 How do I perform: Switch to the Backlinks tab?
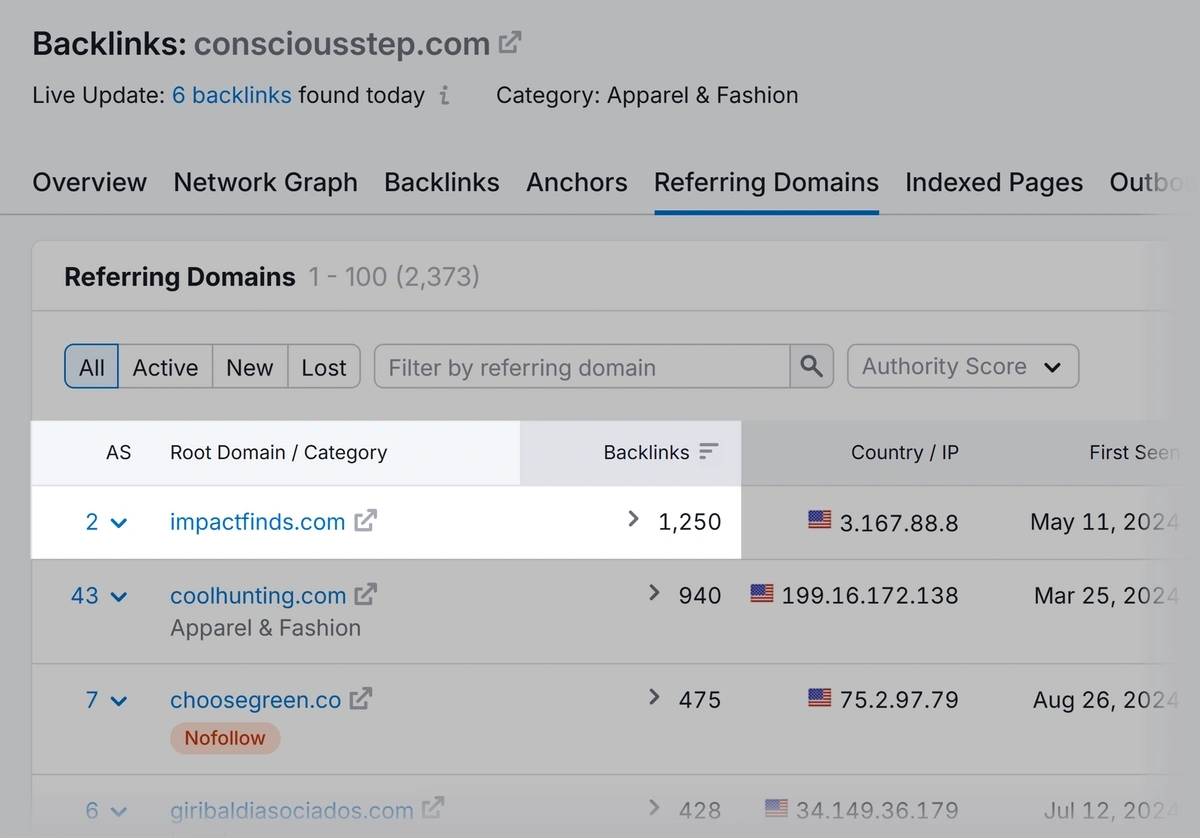point(442,183)
